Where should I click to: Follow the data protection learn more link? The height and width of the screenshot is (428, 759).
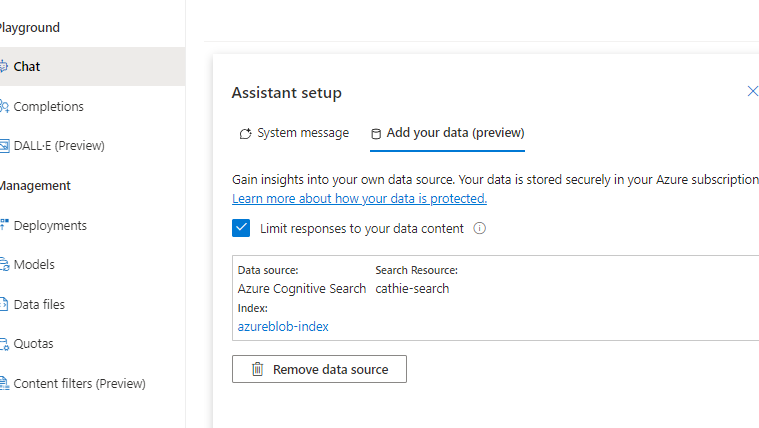tap(359, 199)
